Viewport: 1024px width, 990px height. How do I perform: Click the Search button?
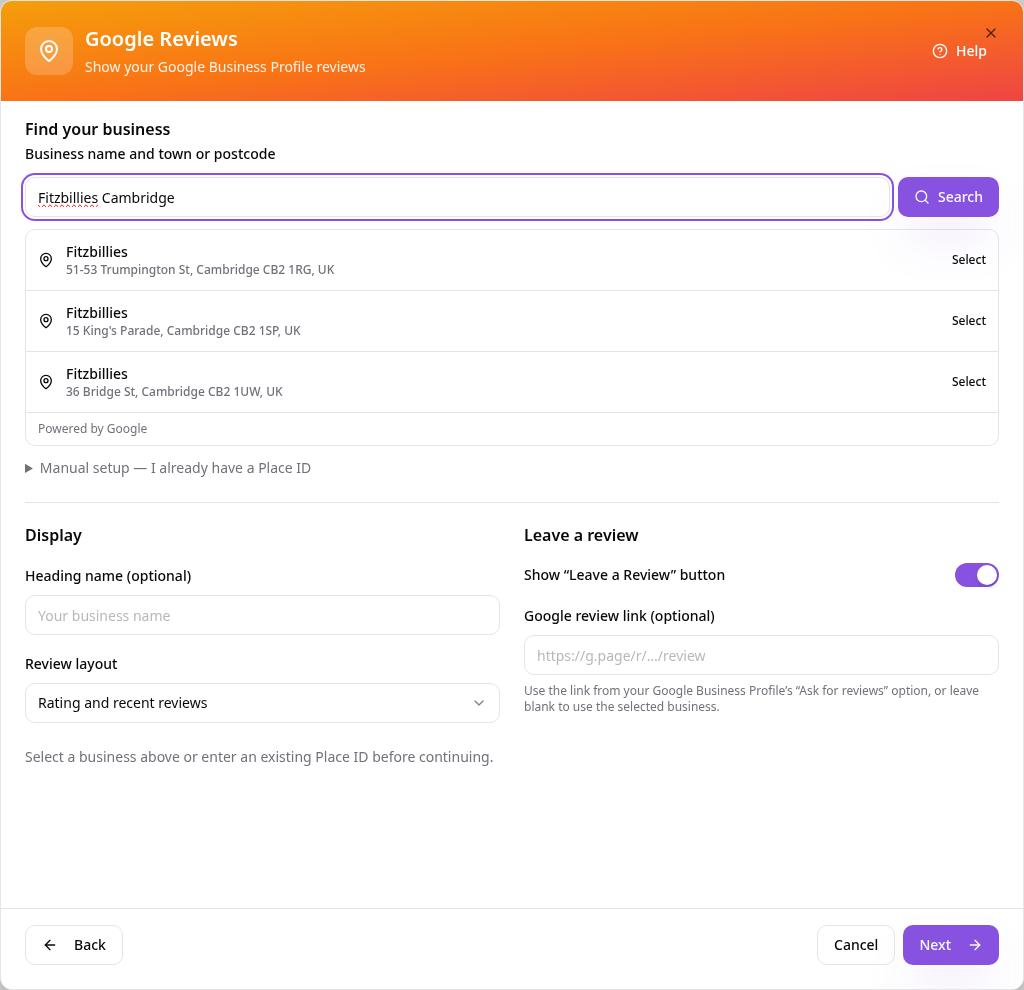[x=948, y=197]
